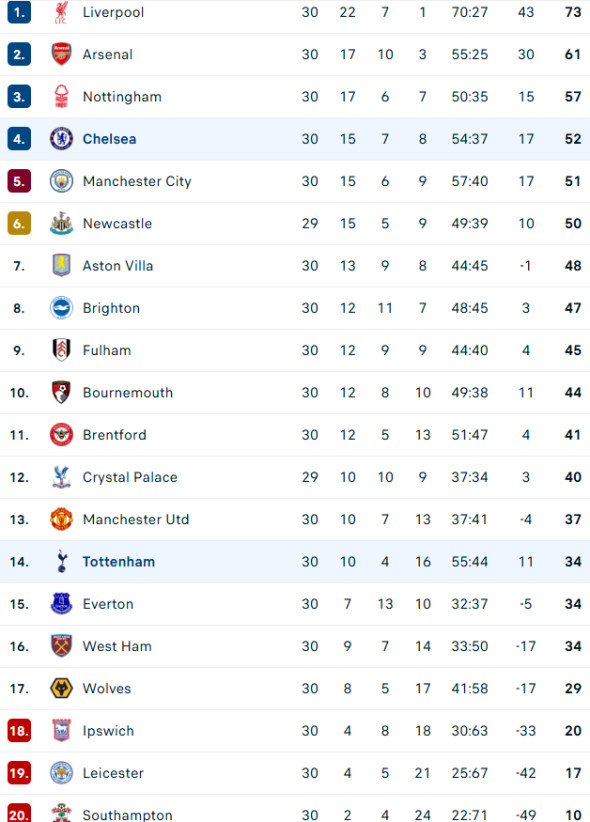Click the Bournemouth team name
This screenshot has width=590, height=822.
pos(128,392)
